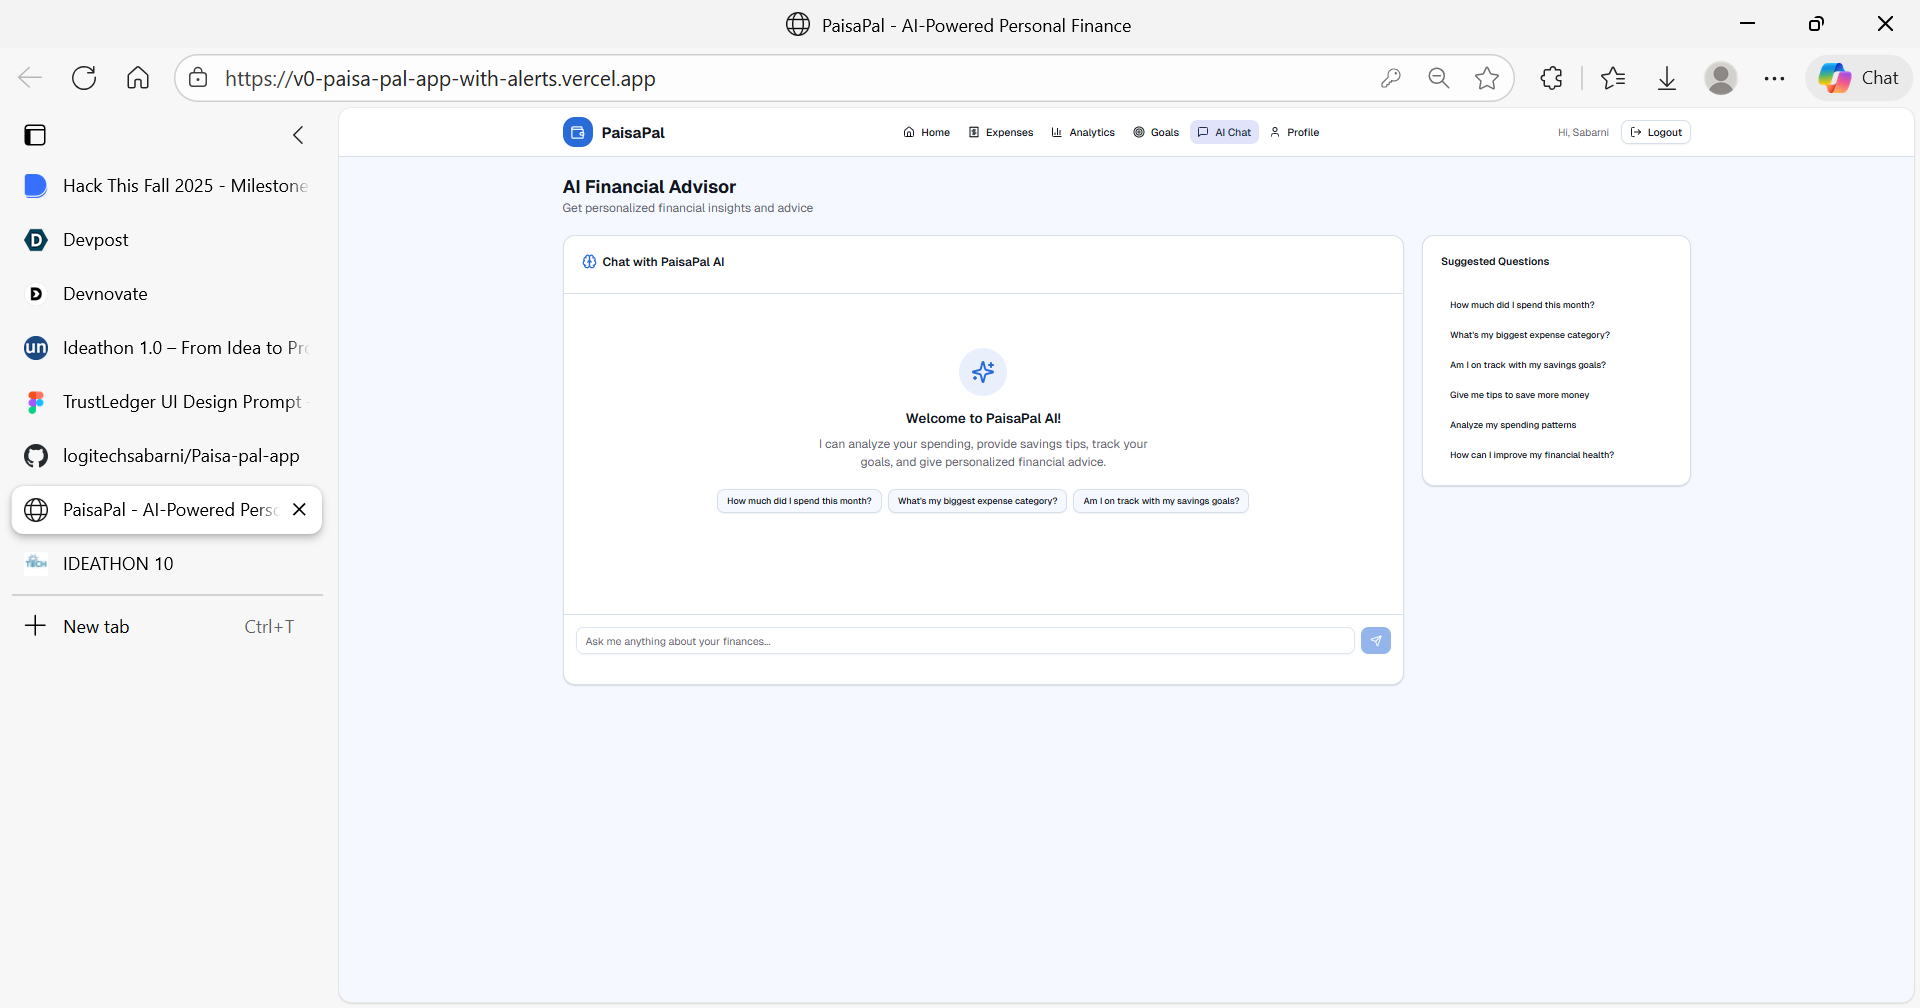This screenshot has width=1920, height=1008.
Task: Open the browser settings ellipsis menu
Action: (x=1775, y=78)
